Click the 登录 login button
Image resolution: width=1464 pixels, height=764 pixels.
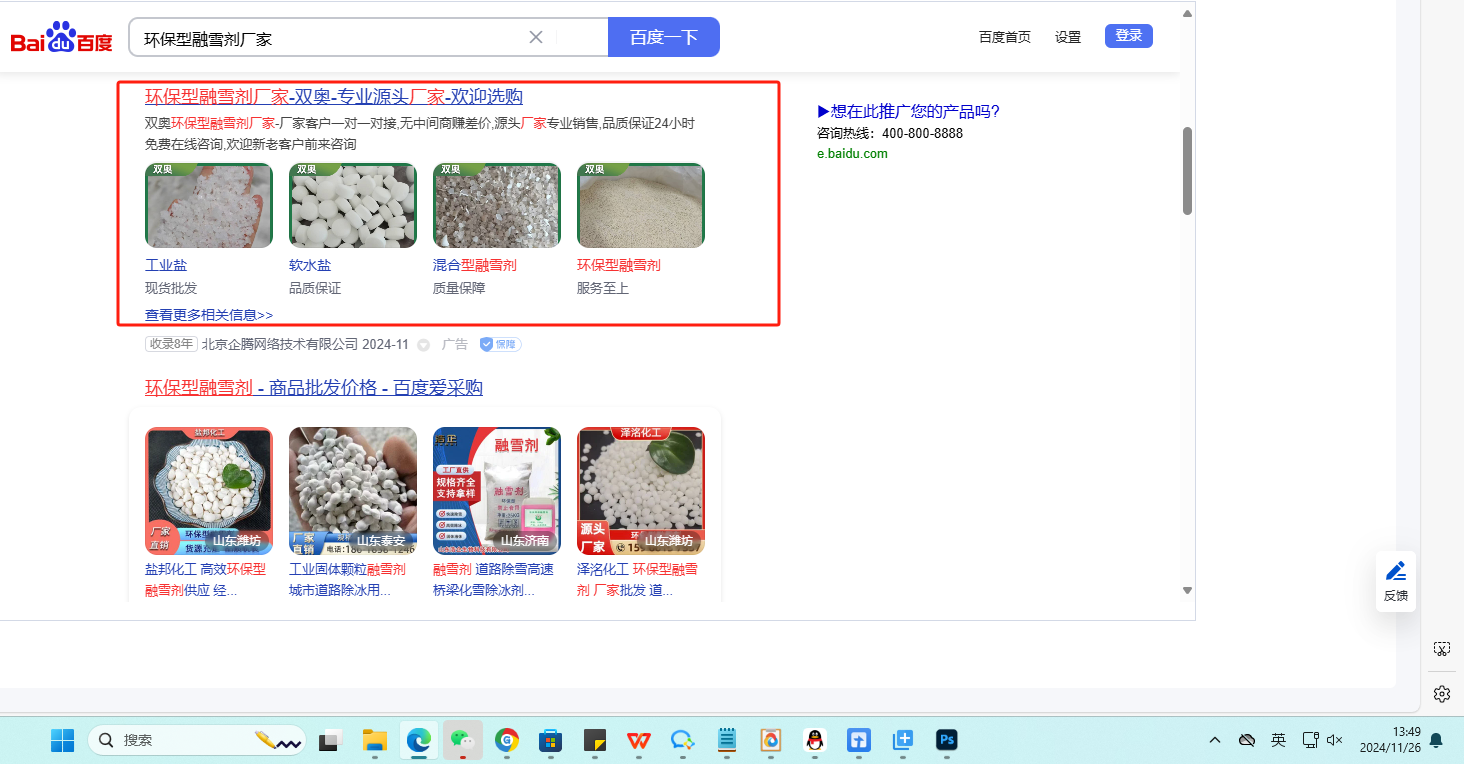[x=1129, y=36]
